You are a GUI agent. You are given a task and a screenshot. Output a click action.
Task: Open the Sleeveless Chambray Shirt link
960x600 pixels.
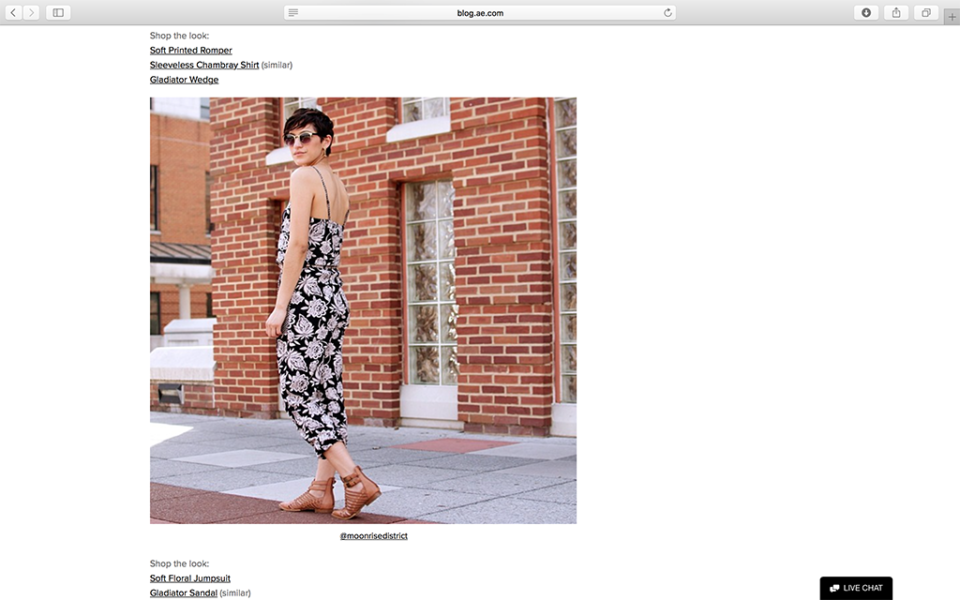coord(204,65)
